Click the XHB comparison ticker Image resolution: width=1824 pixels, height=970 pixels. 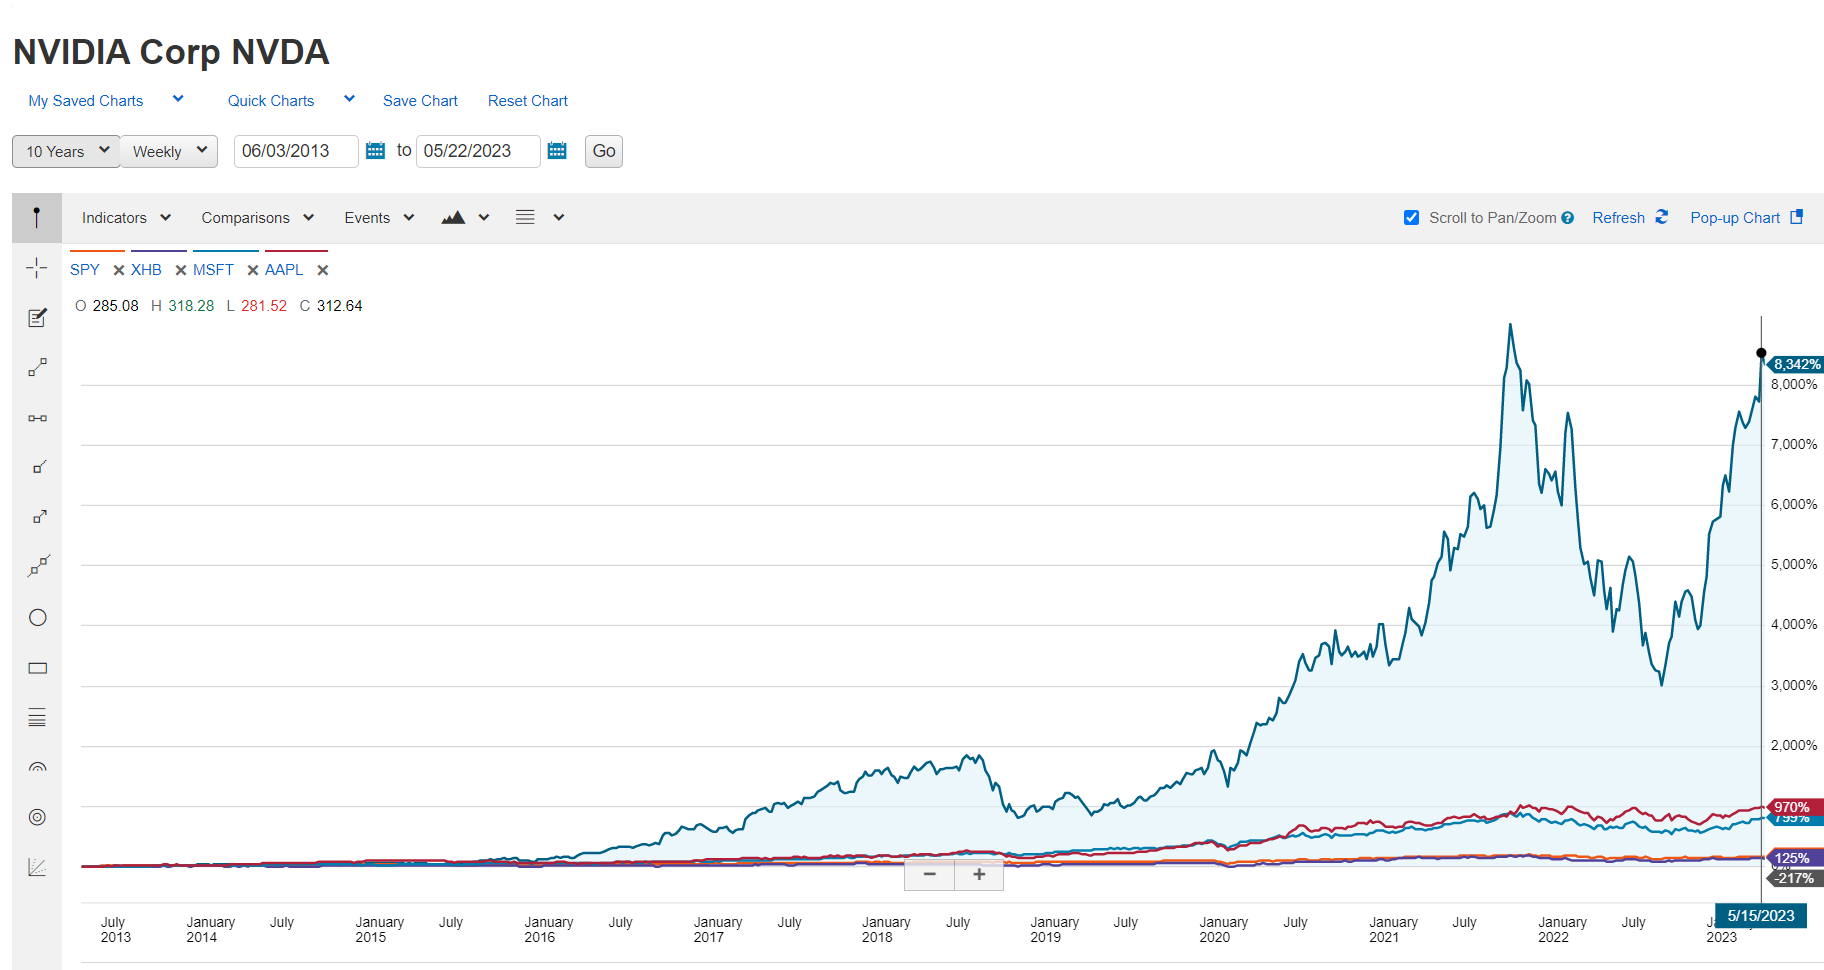pos(146,270)
